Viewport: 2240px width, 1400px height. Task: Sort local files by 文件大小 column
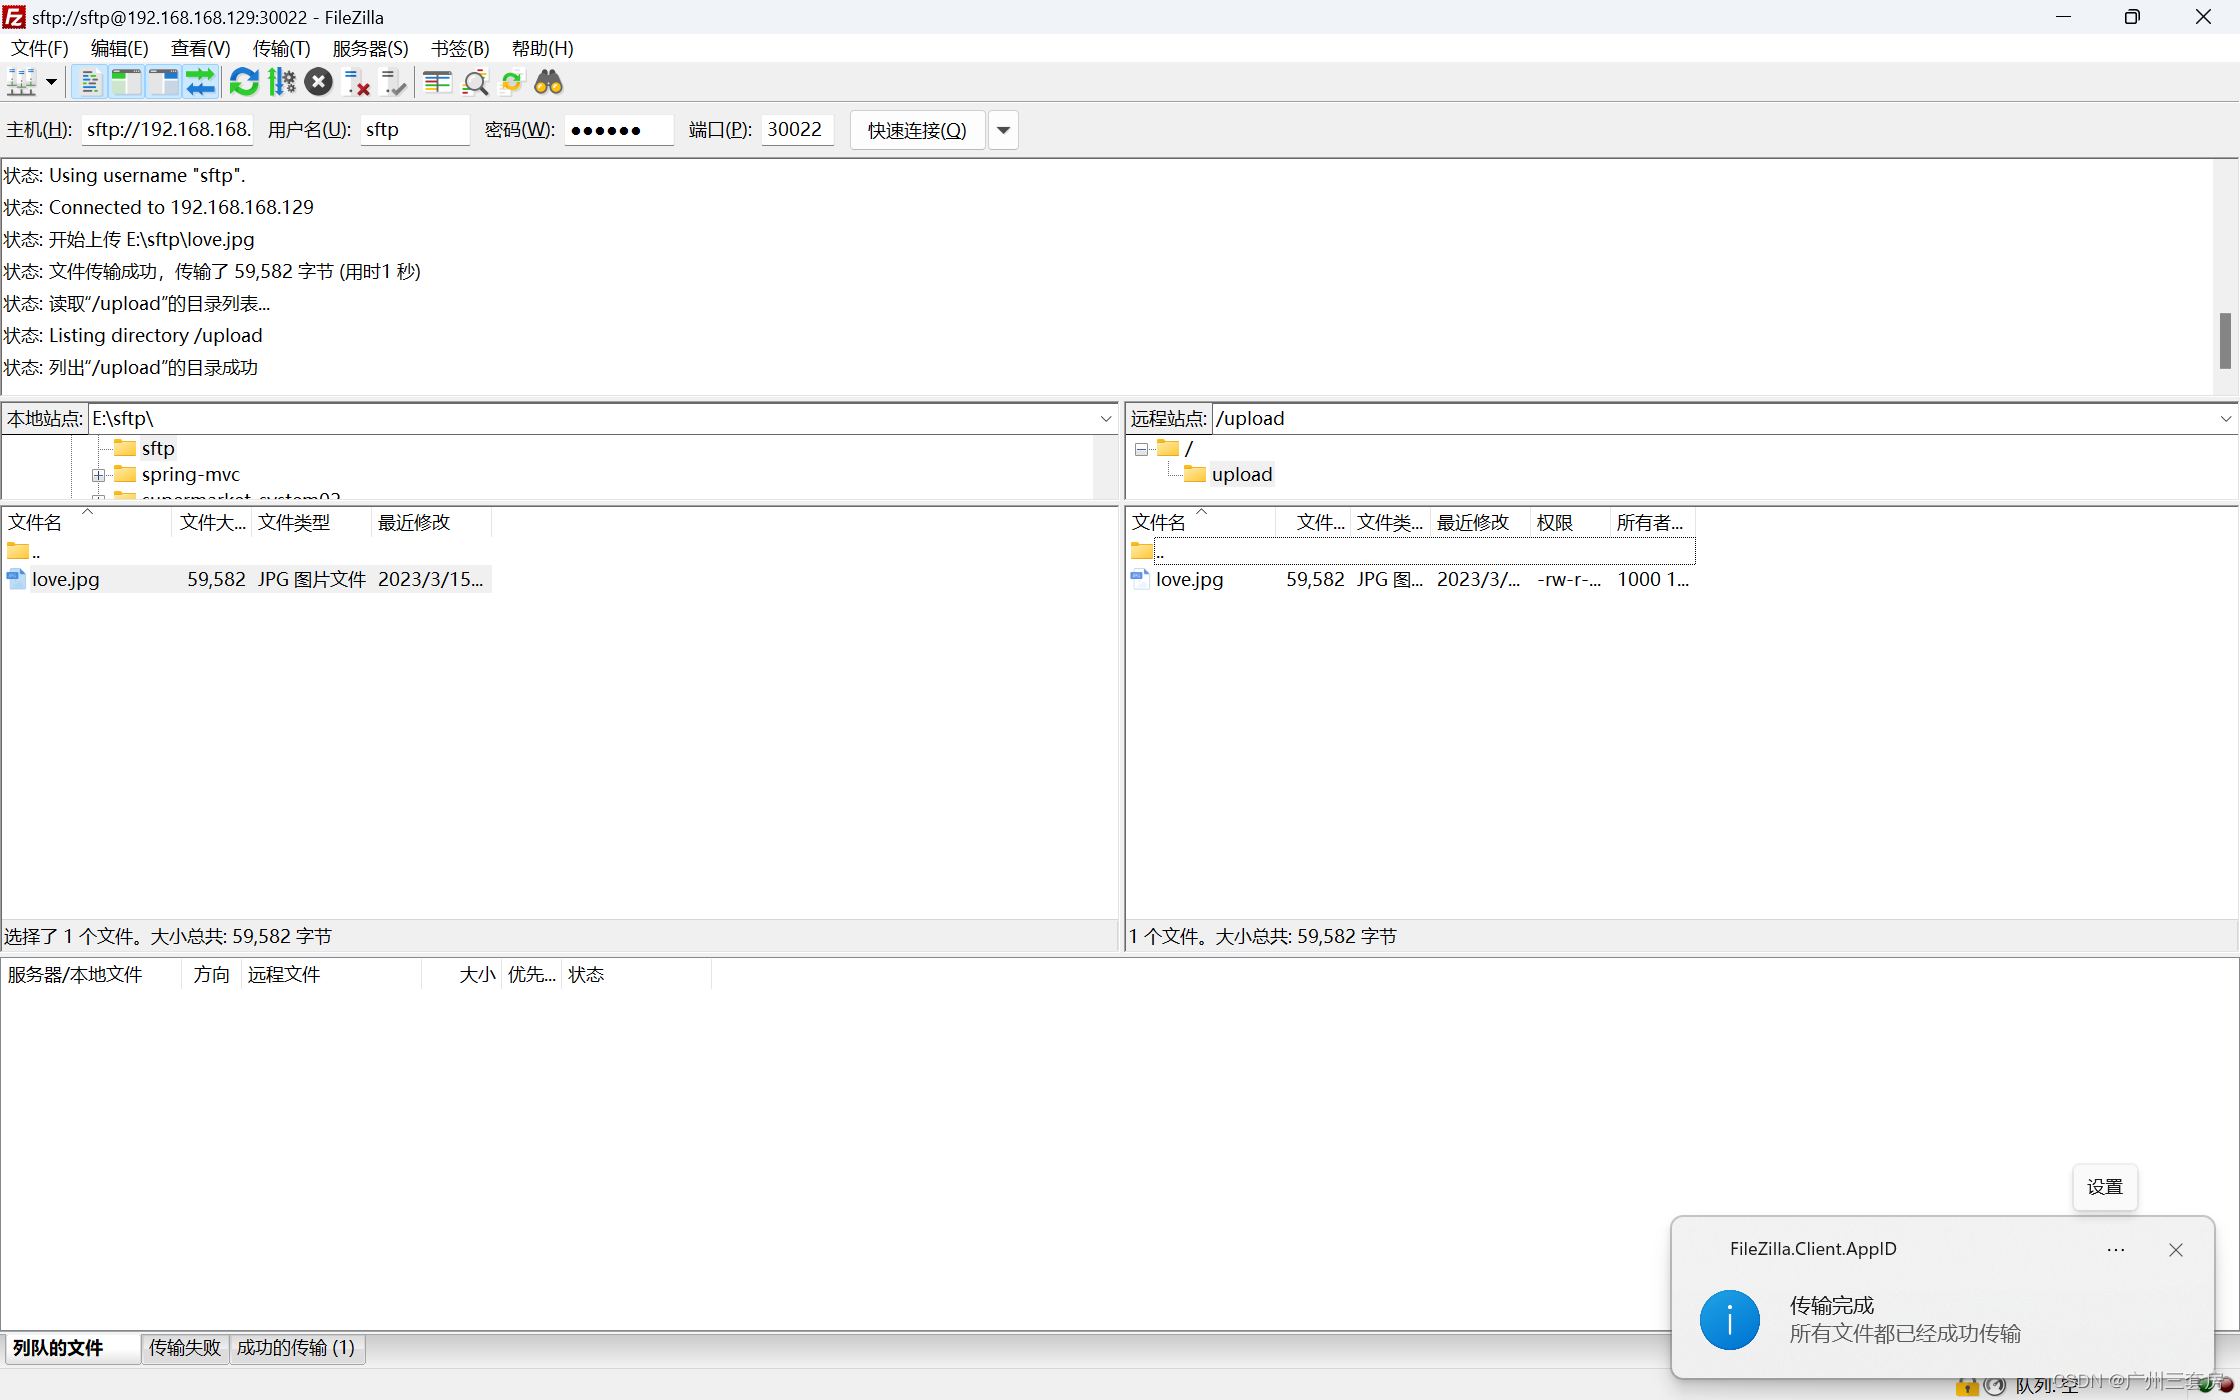[212, 522]
